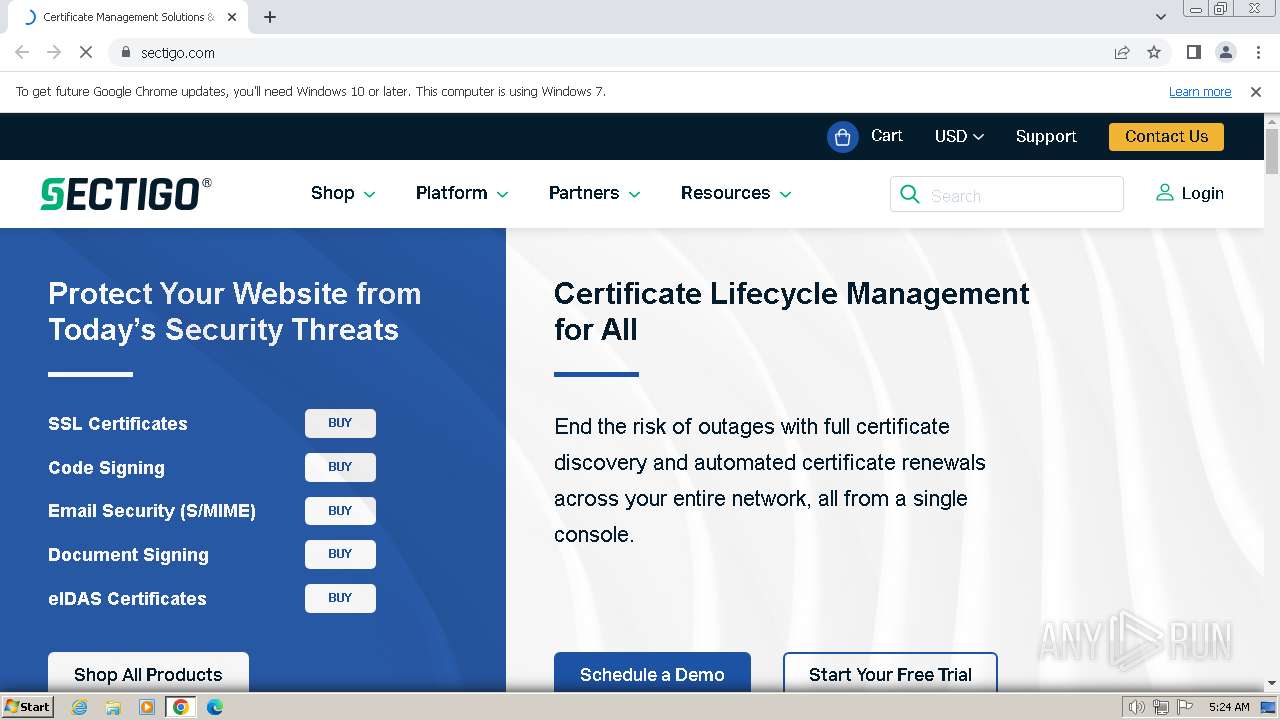The image size is (1280, 720).
Task: Buy Document Signing
Action: click(340, 554)
